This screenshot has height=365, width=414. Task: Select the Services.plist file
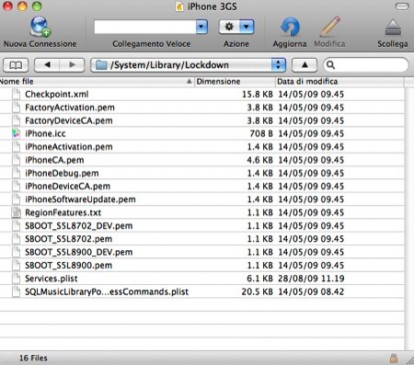tap(51, 279)
